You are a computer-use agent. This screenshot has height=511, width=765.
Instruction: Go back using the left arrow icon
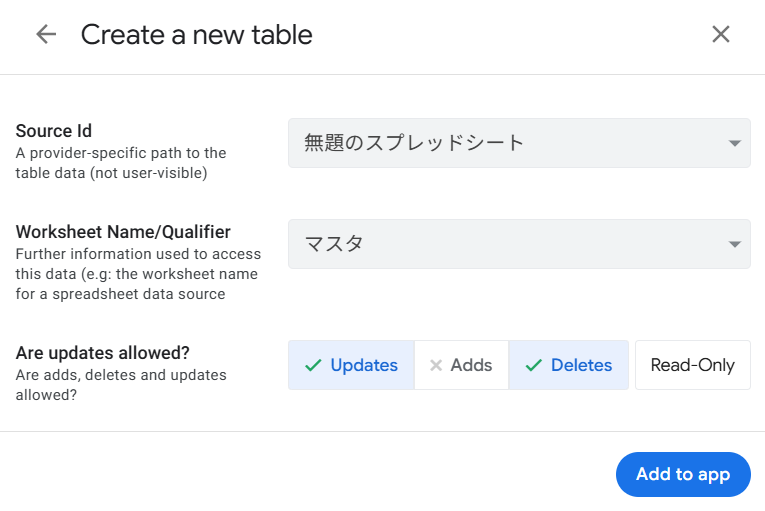point(46,35)
